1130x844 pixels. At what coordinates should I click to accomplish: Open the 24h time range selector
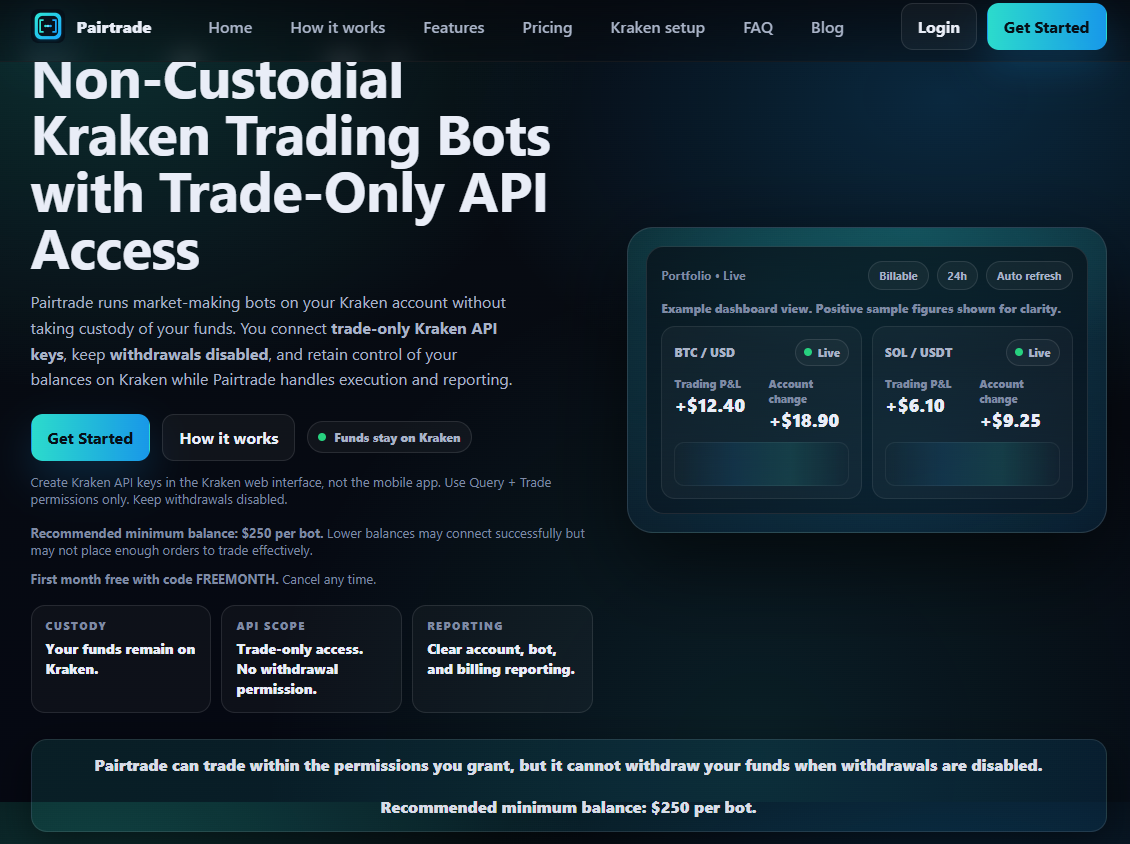pyautogui.click(x=957, y=275)
